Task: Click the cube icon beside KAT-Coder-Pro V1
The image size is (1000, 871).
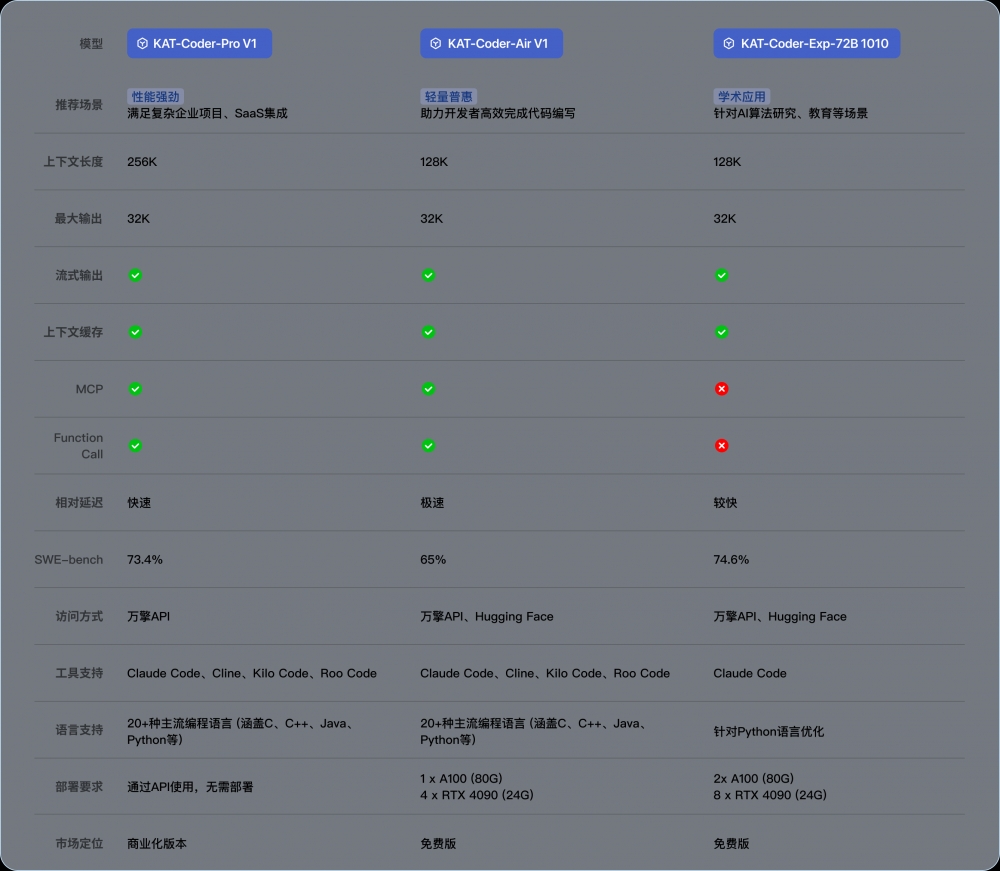Action: click(x=143, y=44)
